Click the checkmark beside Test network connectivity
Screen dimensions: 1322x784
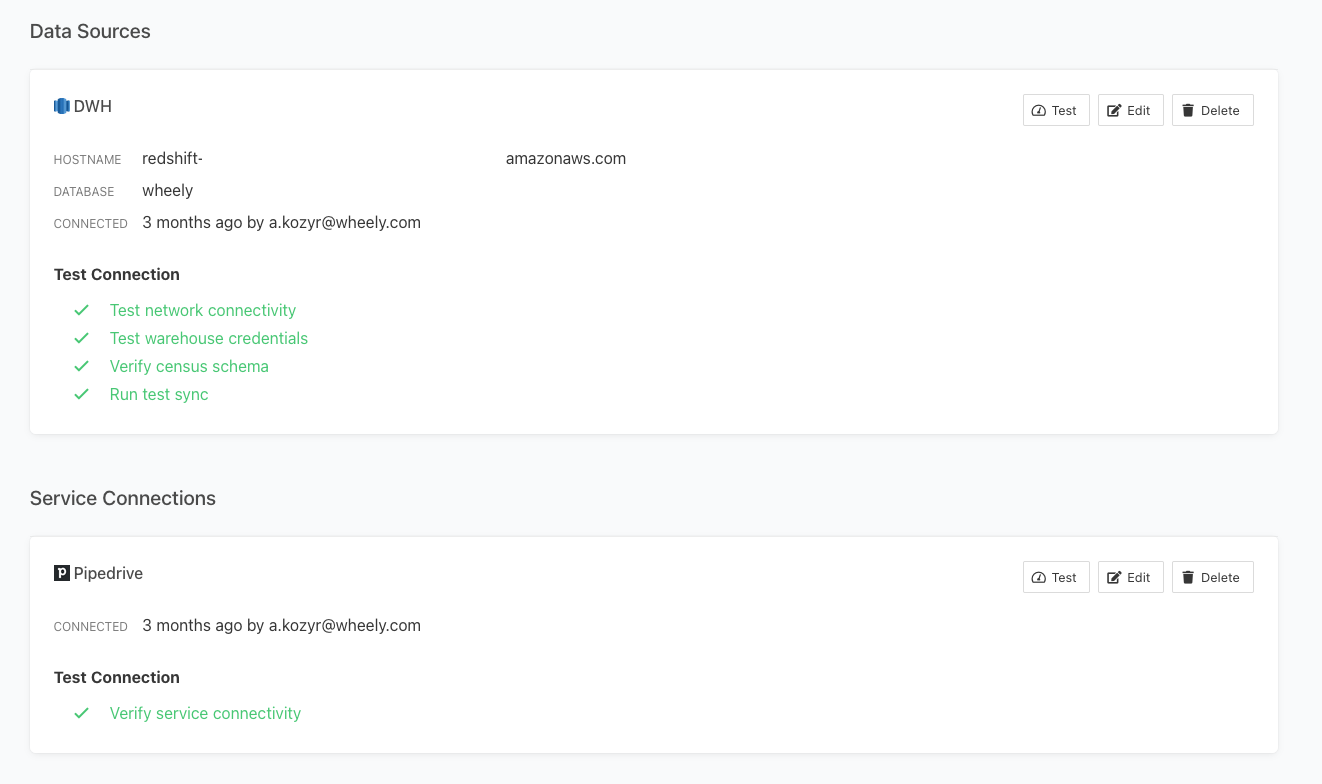(82, 310)
